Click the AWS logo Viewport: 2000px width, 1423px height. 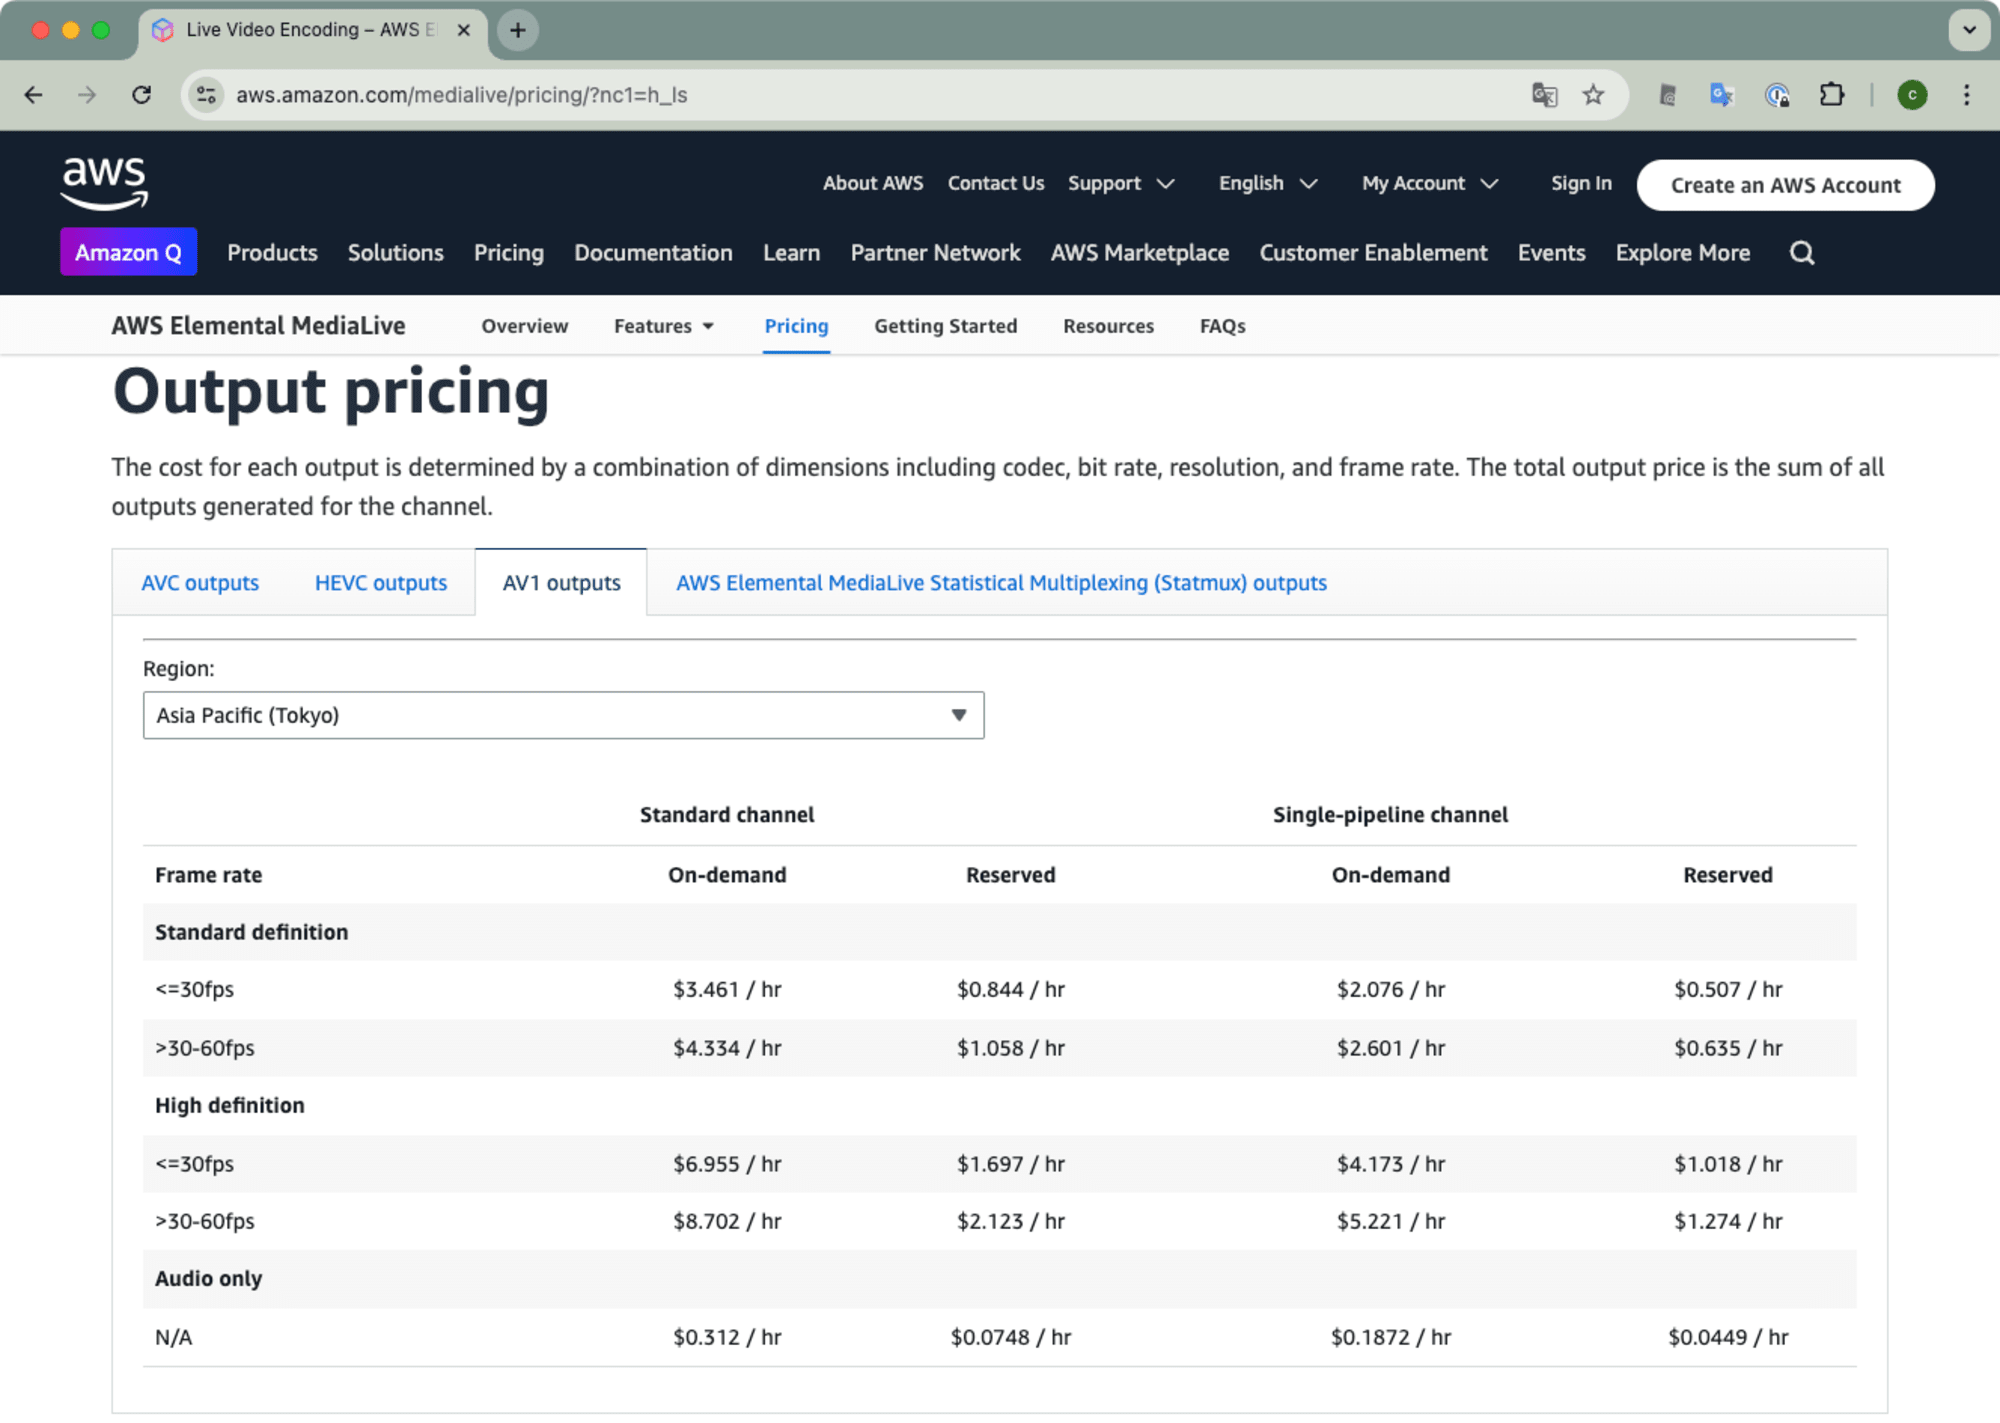(x=104, y=183)
